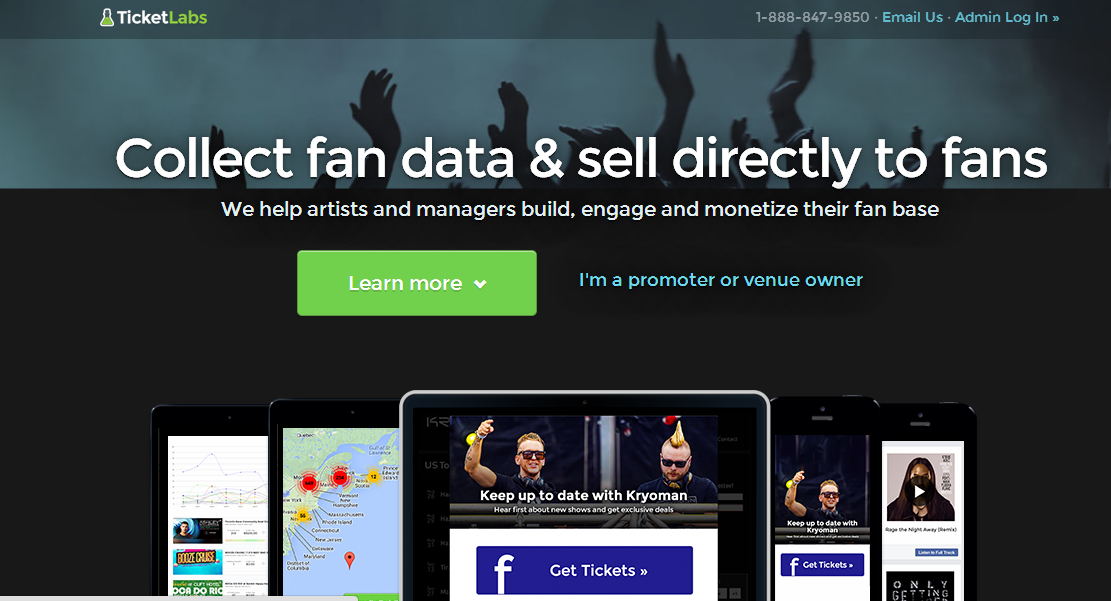
Task: Open the Booze Cruise event thumbnail
Action: 198,561
